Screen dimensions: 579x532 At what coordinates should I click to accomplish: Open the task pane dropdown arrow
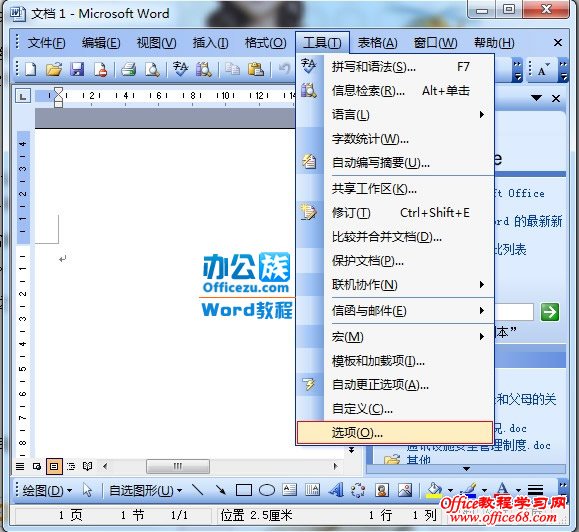point(536,98)
